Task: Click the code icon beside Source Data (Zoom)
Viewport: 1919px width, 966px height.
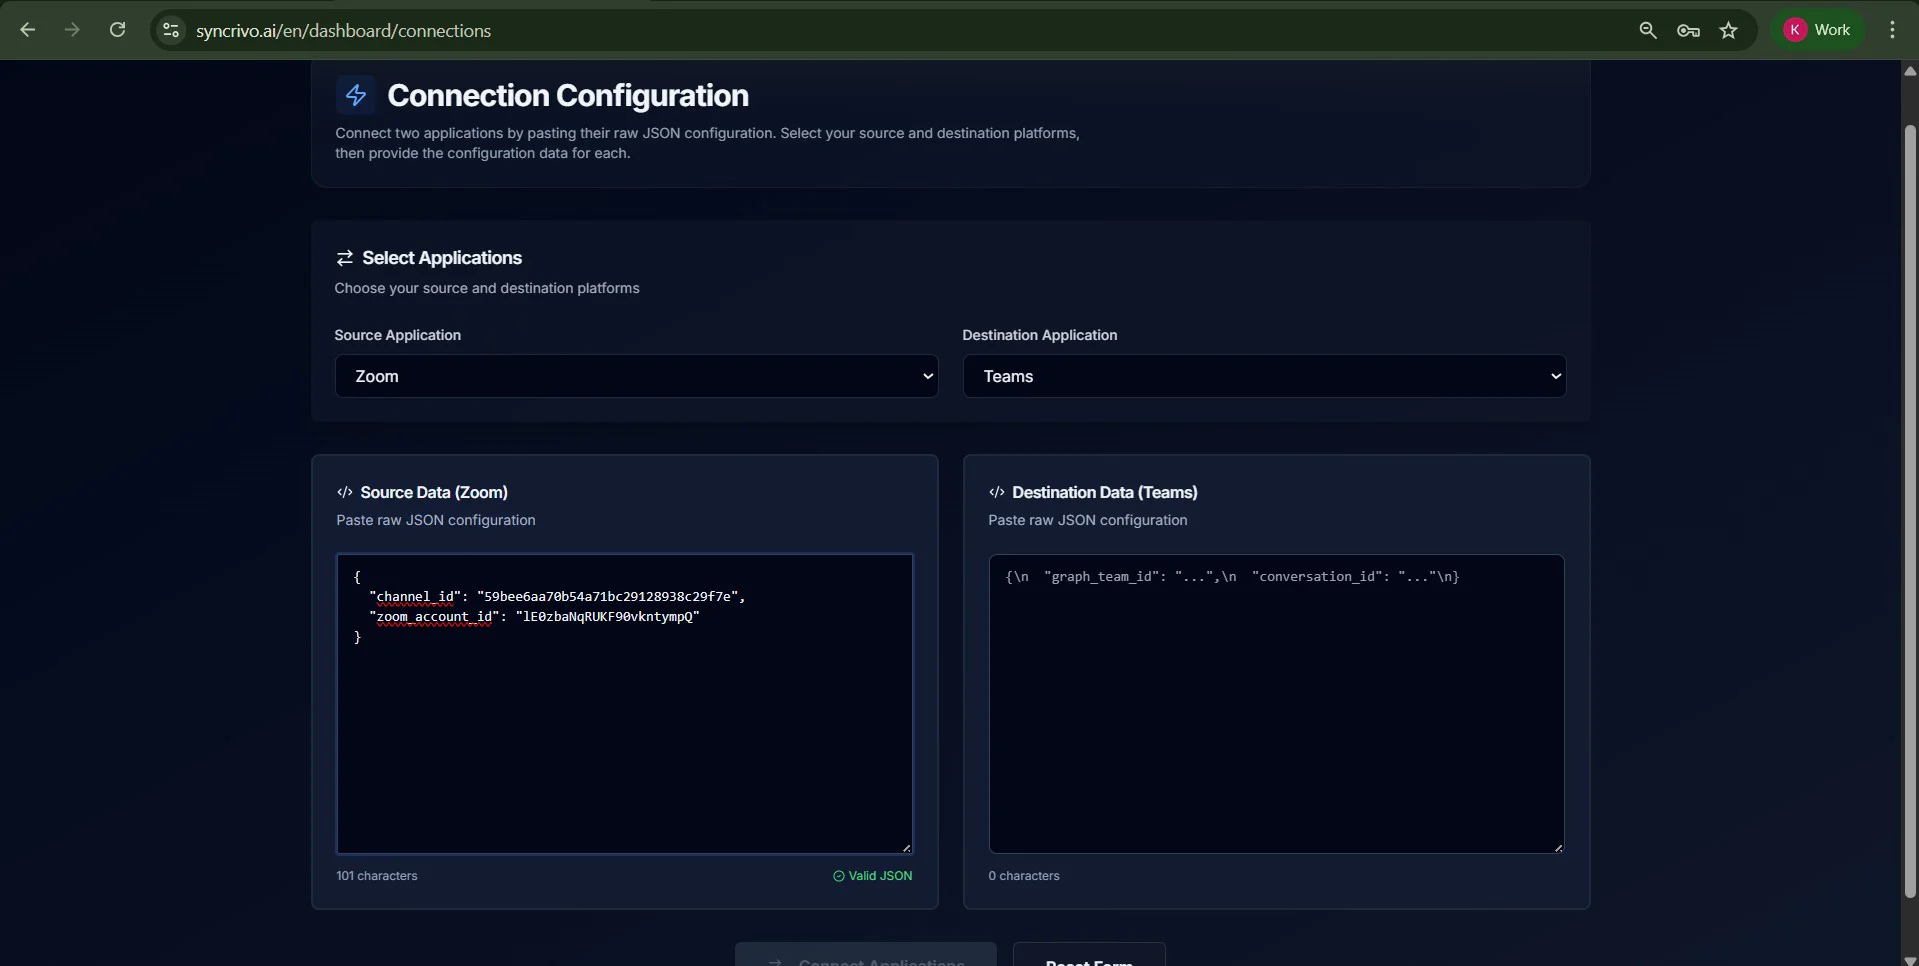Action: point(345,492)
